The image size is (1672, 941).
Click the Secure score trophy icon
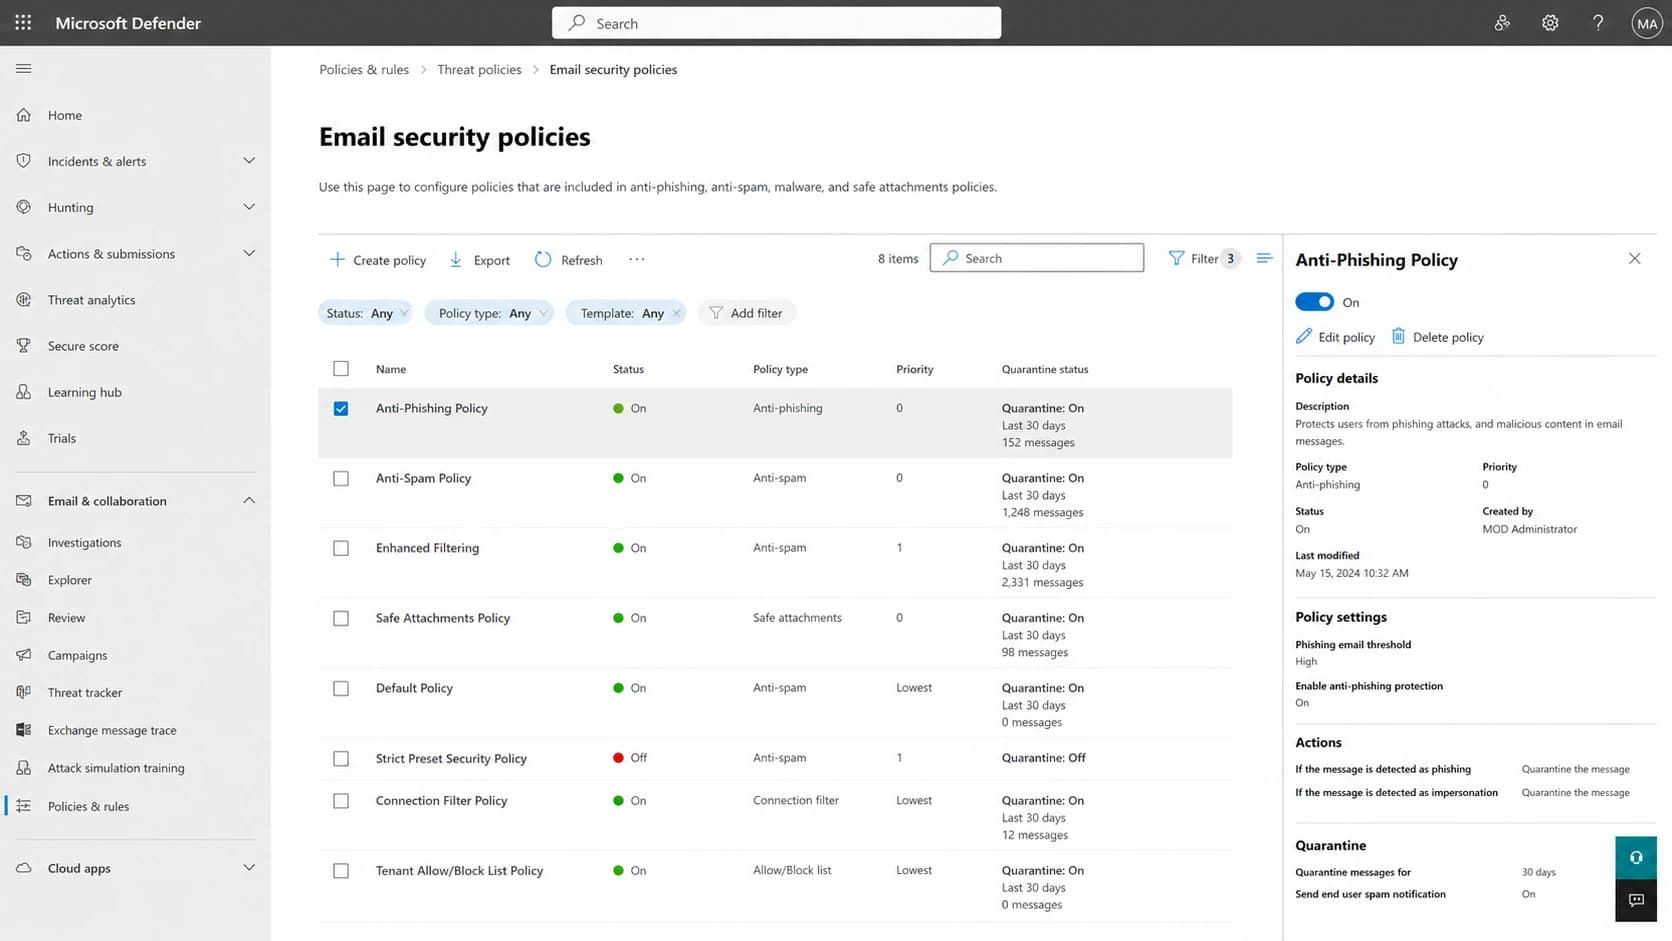point(24,346)
